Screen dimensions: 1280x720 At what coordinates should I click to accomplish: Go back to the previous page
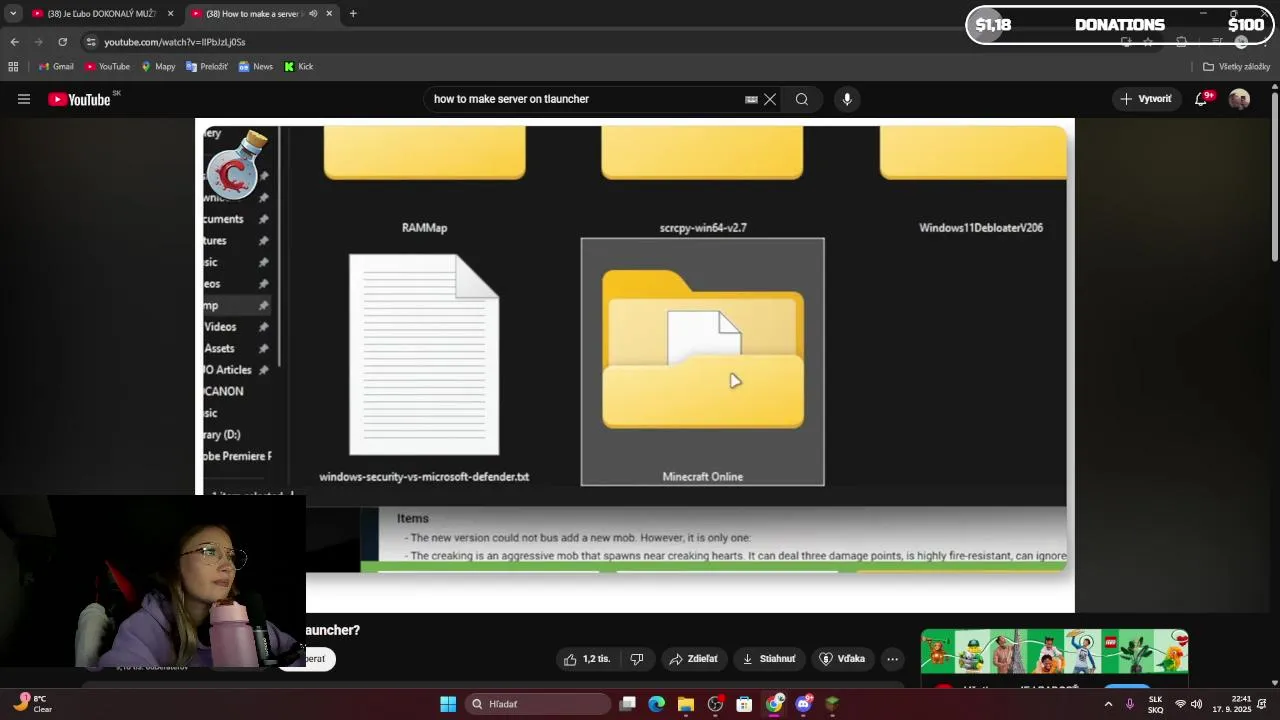(x=14, y=42)
